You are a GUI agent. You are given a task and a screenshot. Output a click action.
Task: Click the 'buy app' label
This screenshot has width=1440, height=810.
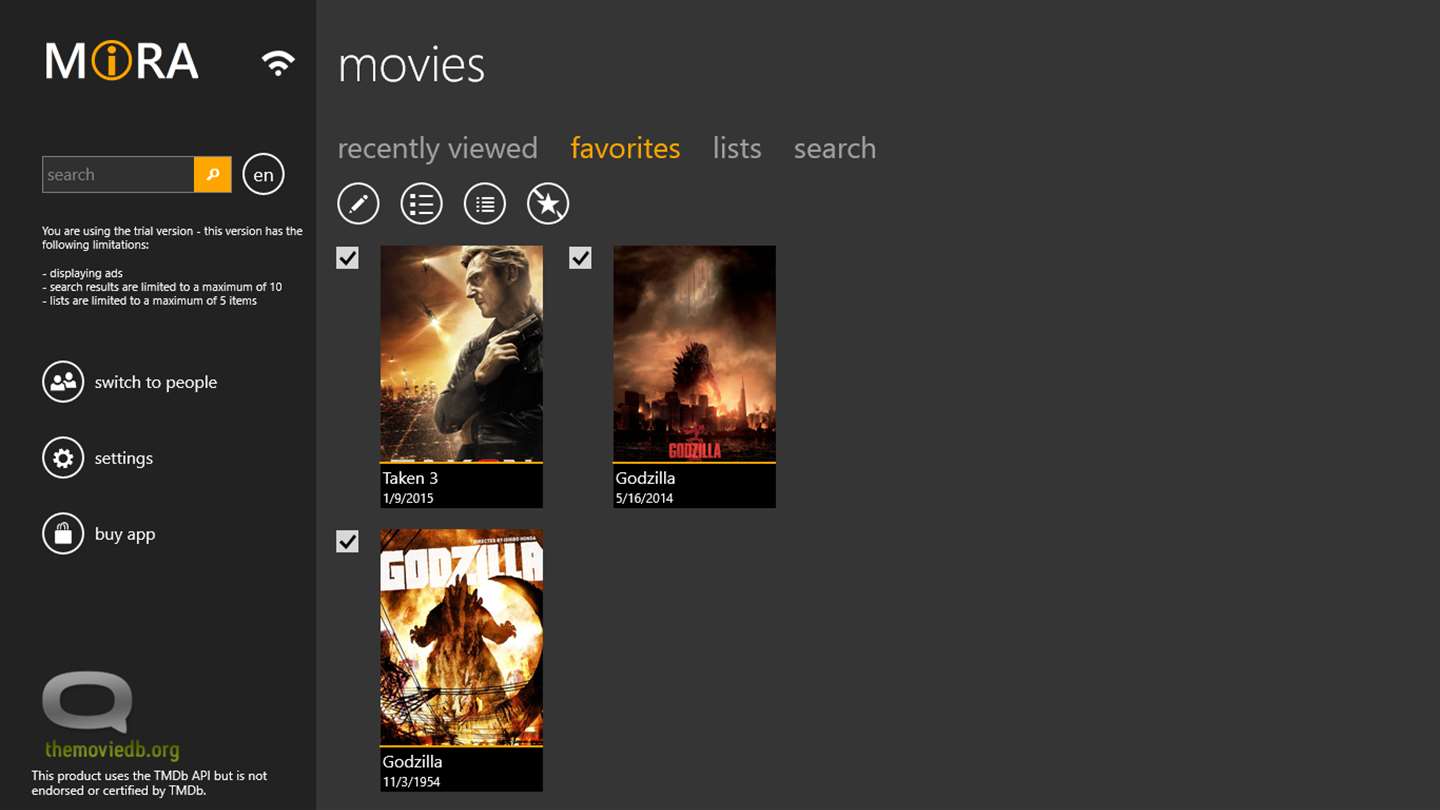[125, 534]
